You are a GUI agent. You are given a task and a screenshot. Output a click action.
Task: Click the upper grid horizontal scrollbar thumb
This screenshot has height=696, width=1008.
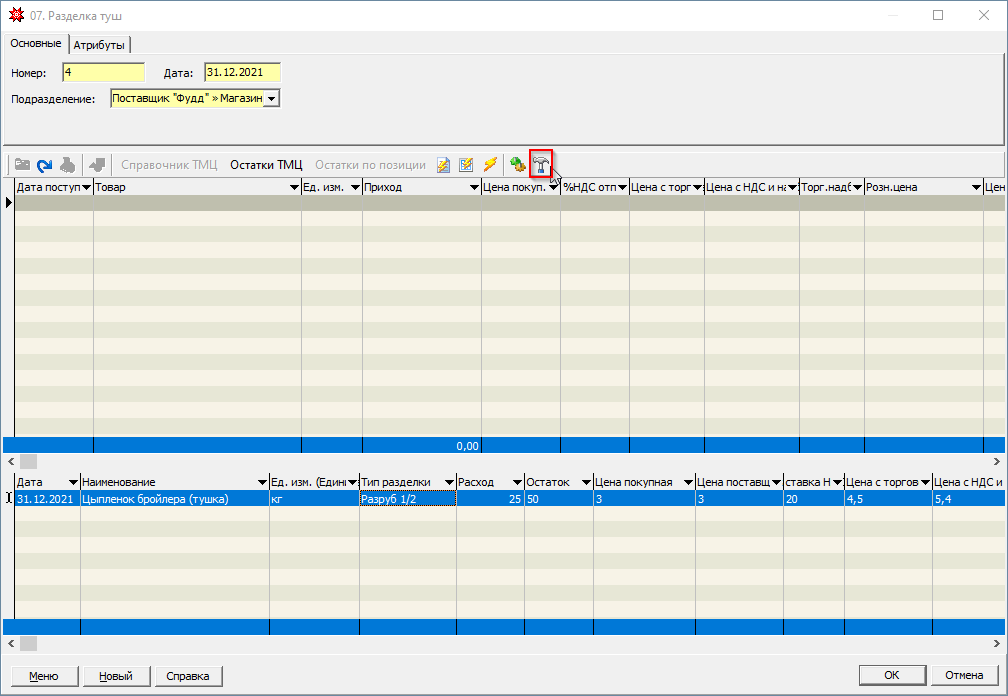(28, 461)
